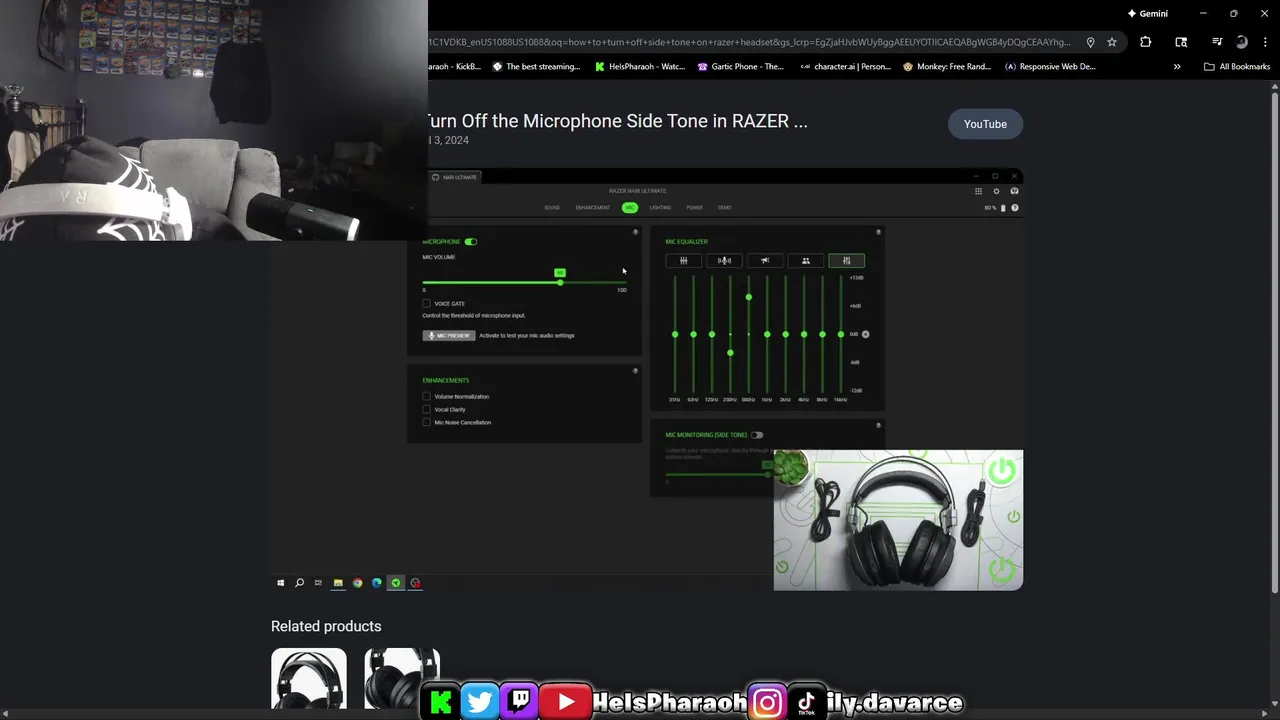Open the Gemini button in Chrome
Screen dimensions: 1280x720
click(x=1147, y=14)
